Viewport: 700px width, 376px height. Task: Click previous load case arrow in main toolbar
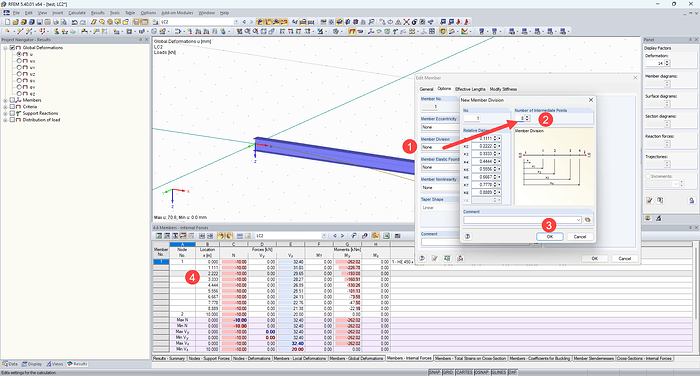click(x=244, y=21)
